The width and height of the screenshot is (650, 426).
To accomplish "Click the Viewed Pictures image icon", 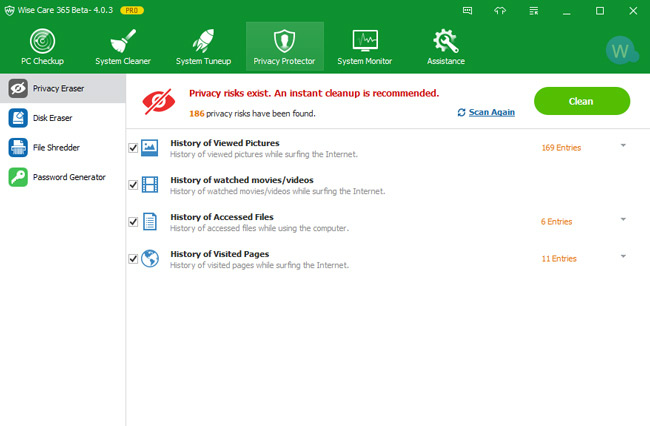I will pos(150,148).
